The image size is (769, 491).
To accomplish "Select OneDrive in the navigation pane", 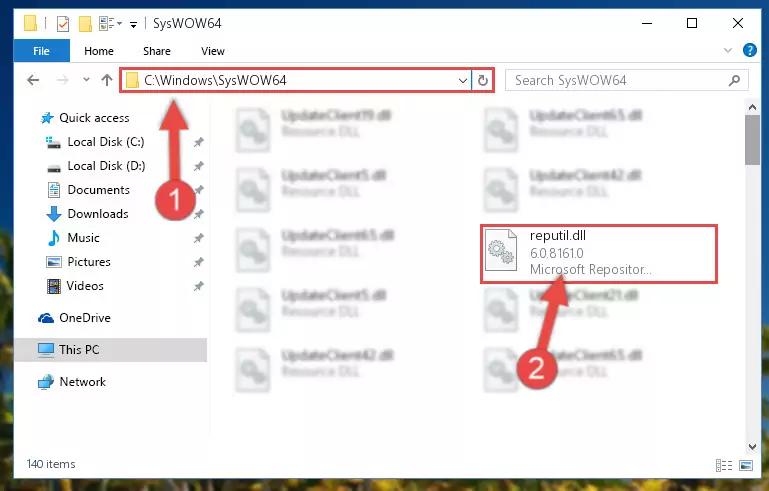I will (84, 318).
